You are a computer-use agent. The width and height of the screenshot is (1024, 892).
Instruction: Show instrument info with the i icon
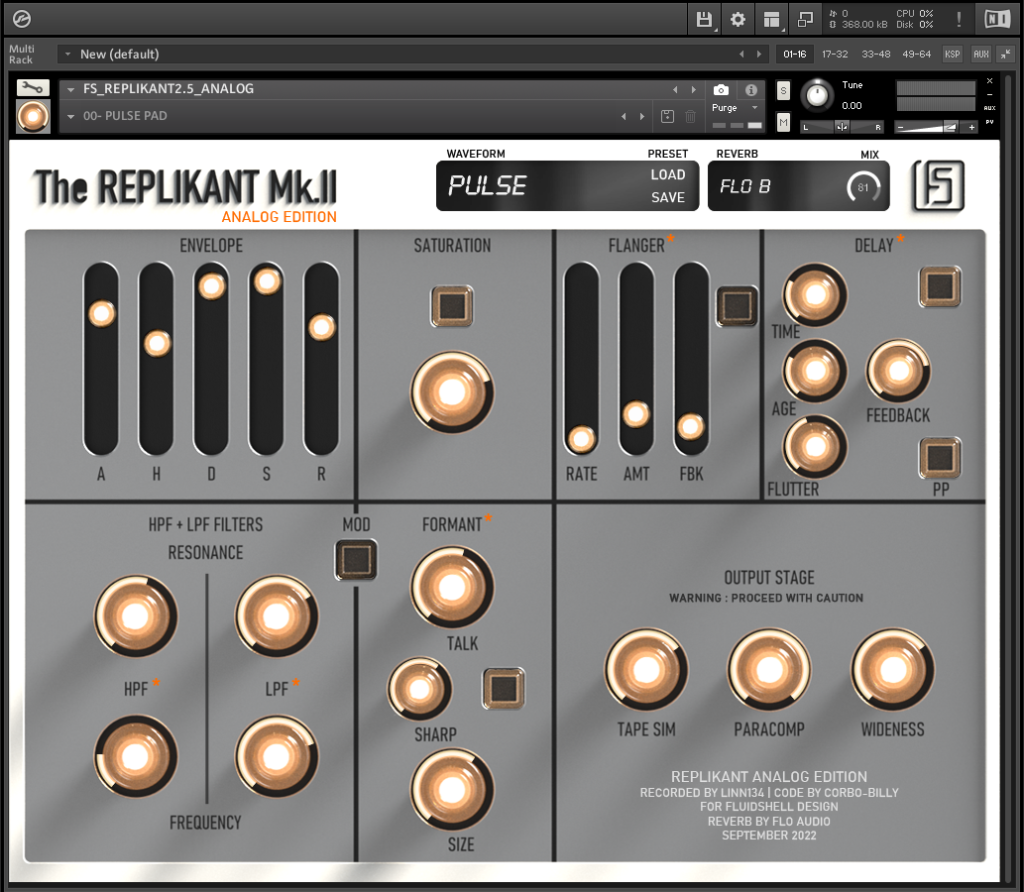(x=751, y=89)
